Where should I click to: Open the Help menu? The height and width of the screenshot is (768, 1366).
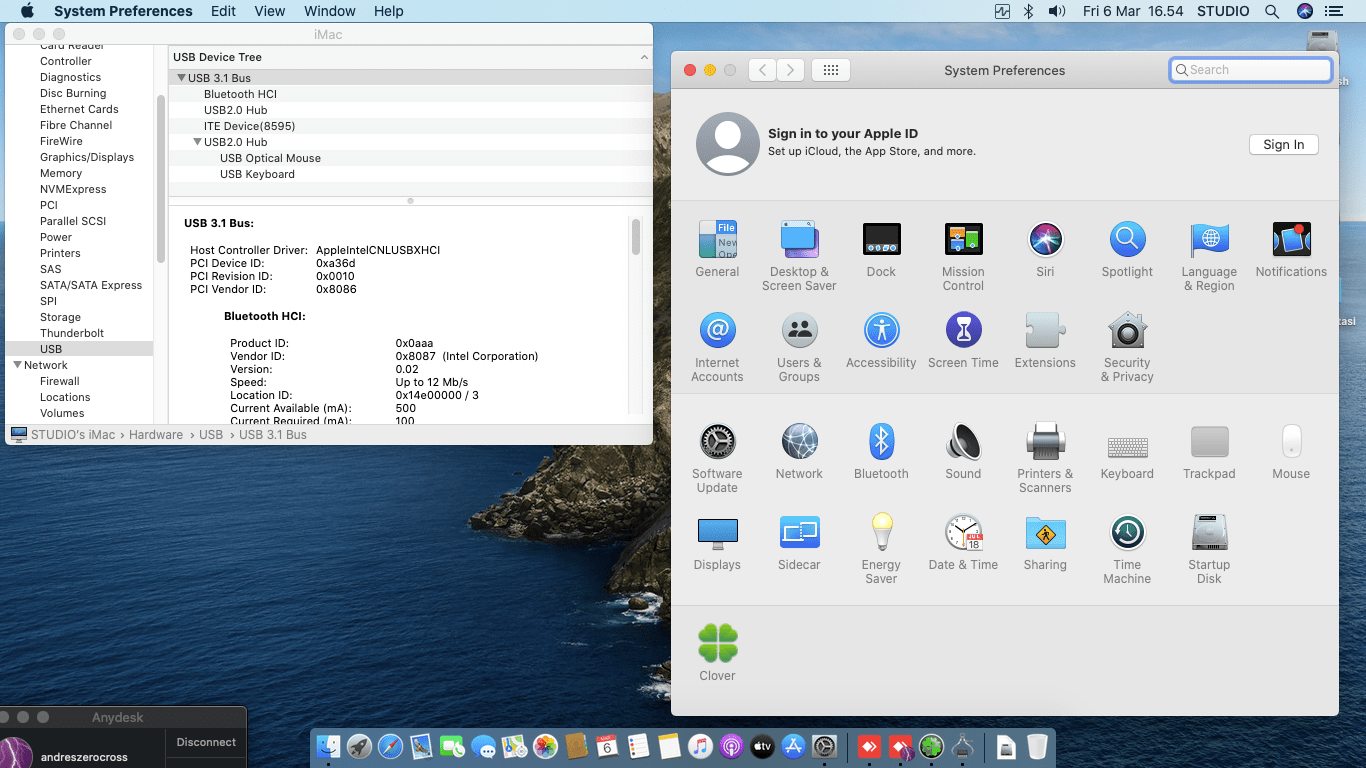click(x=389, y=11)
